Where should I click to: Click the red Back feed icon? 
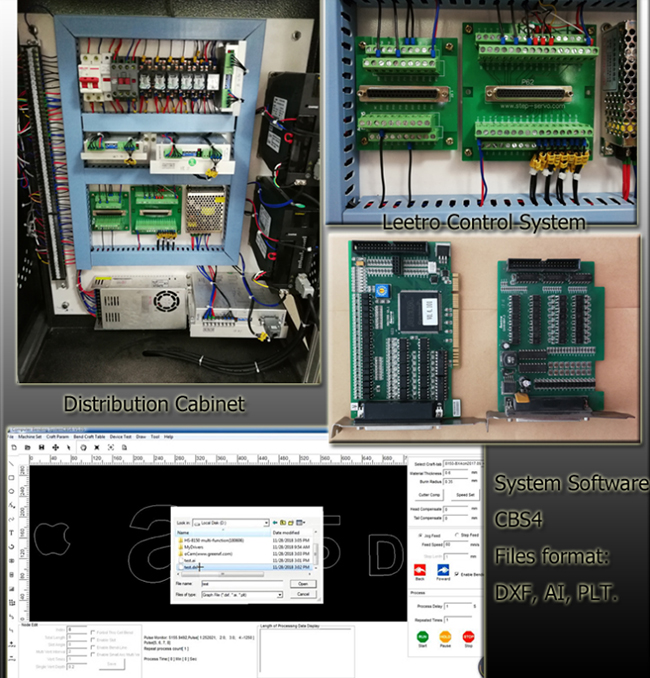[x=420, y=570]
